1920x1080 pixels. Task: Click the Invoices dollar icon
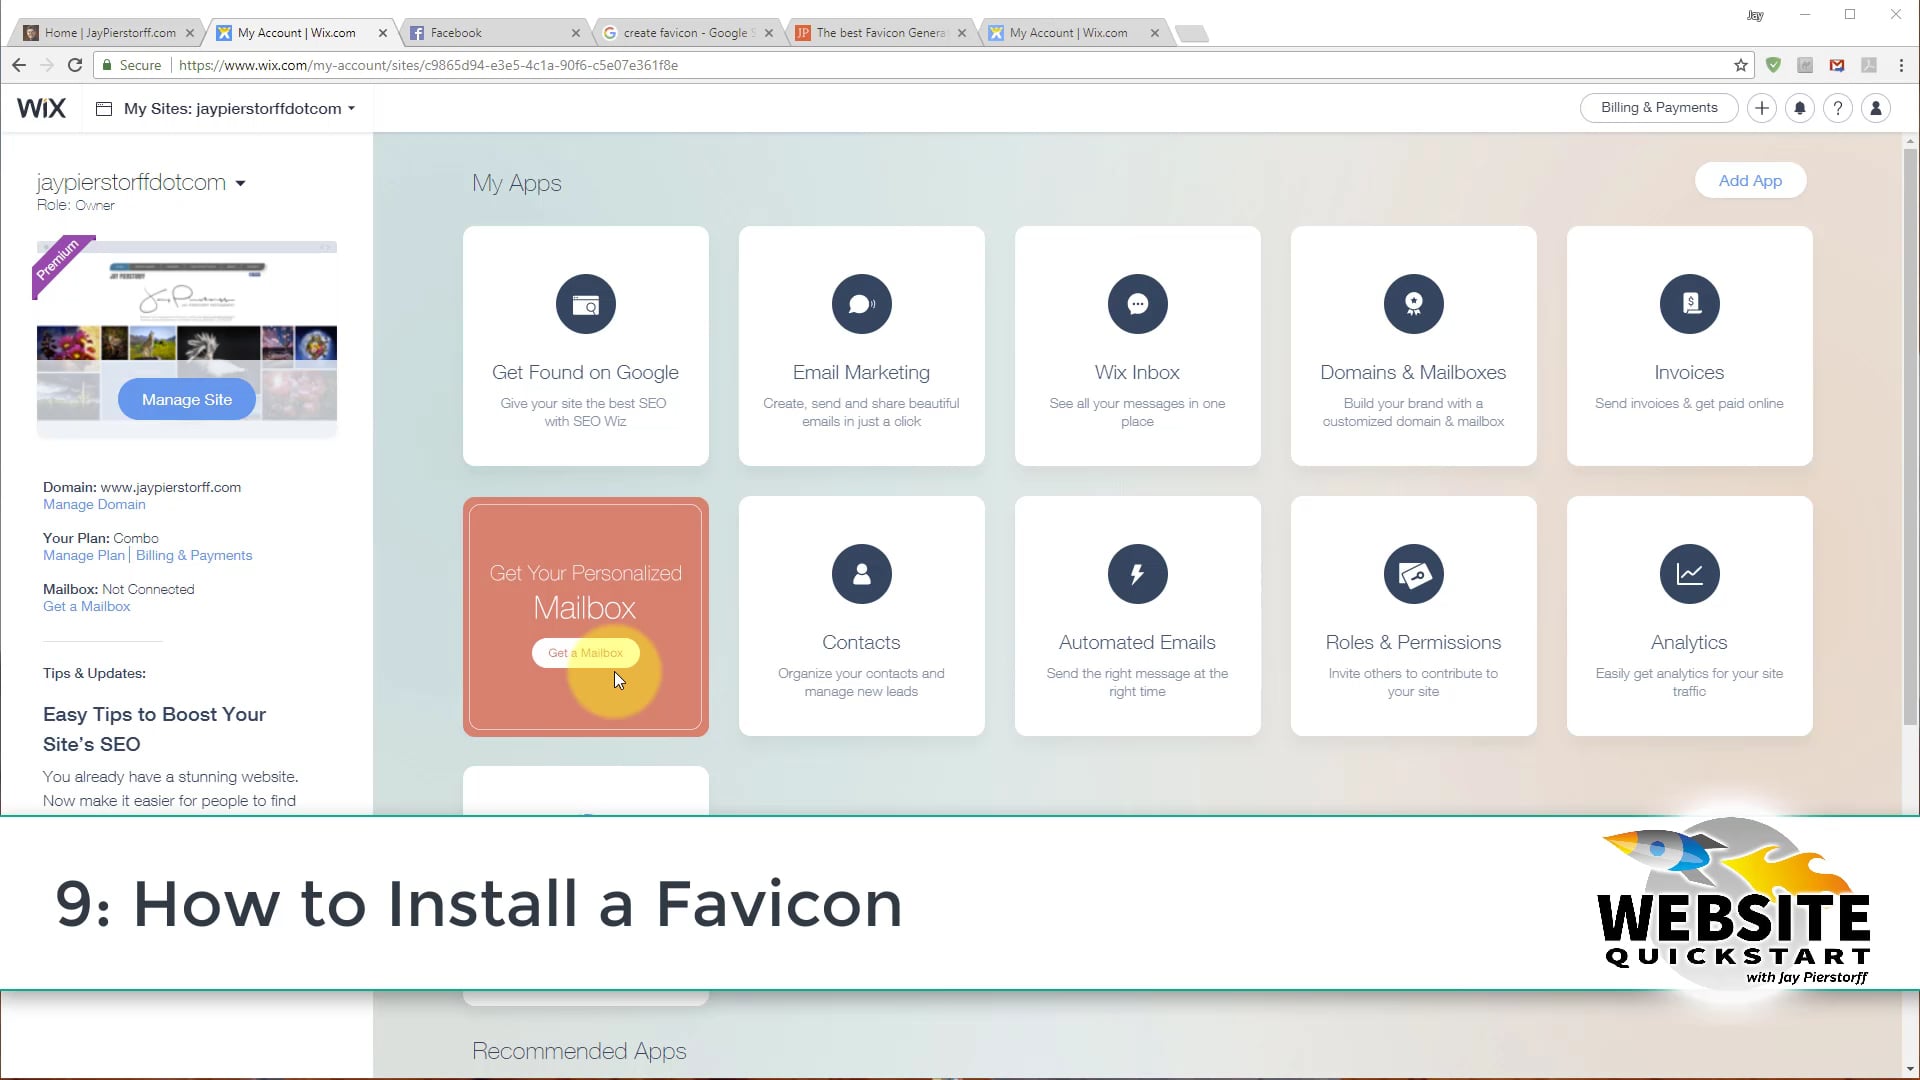click(1688, 304)
